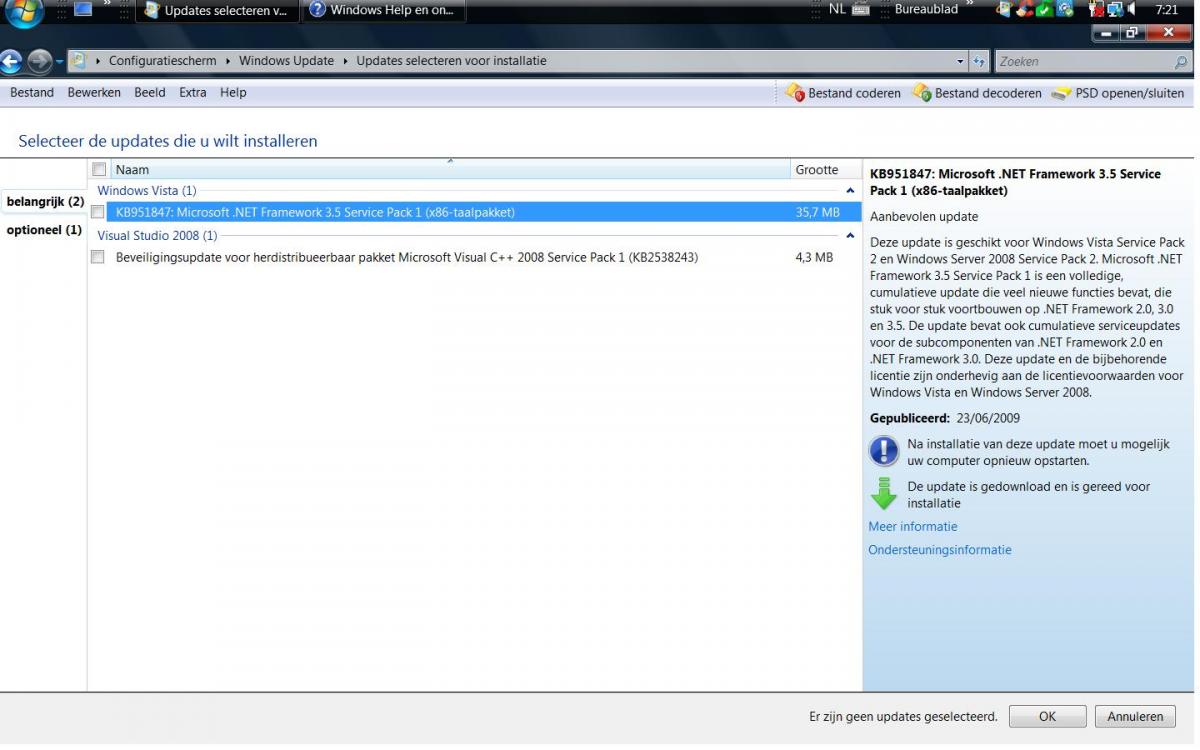Click the Refresh icon beside the address bar

pyautogui.click(x=978, y=61)
